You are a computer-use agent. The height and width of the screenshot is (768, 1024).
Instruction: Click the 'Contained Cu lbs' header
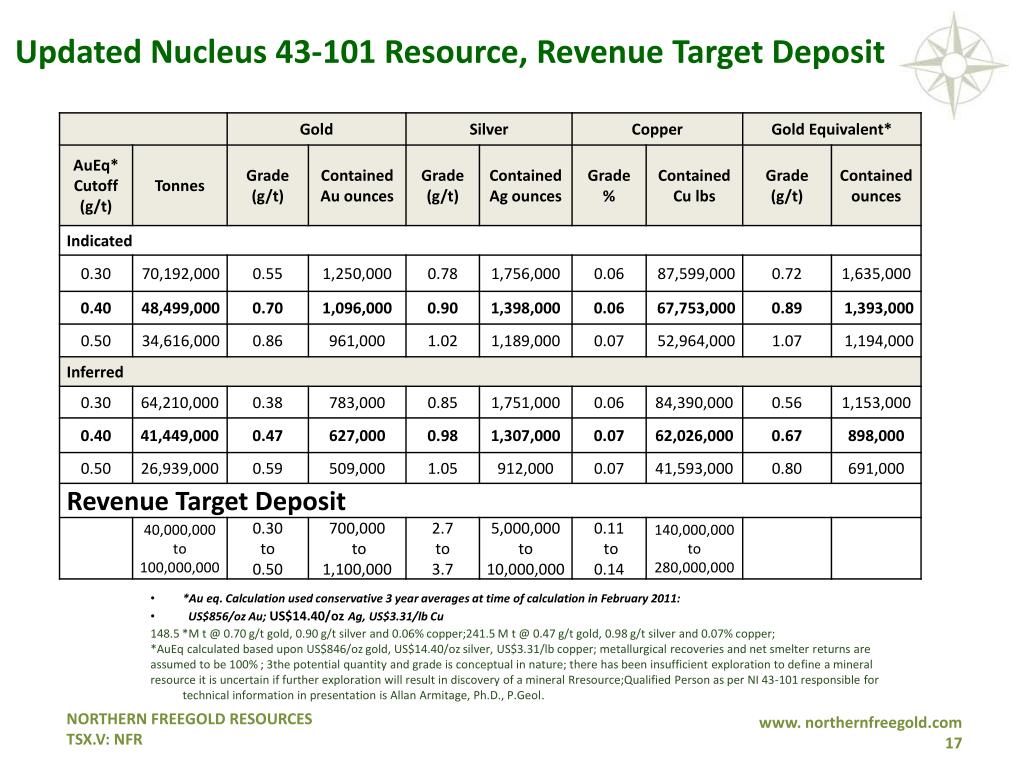pos(694,185)
